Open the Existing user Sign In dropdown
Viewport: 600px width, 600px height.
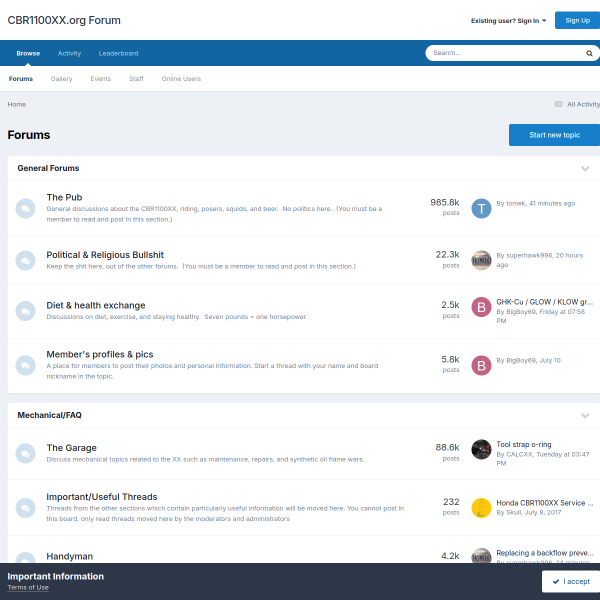coord(508,21)
